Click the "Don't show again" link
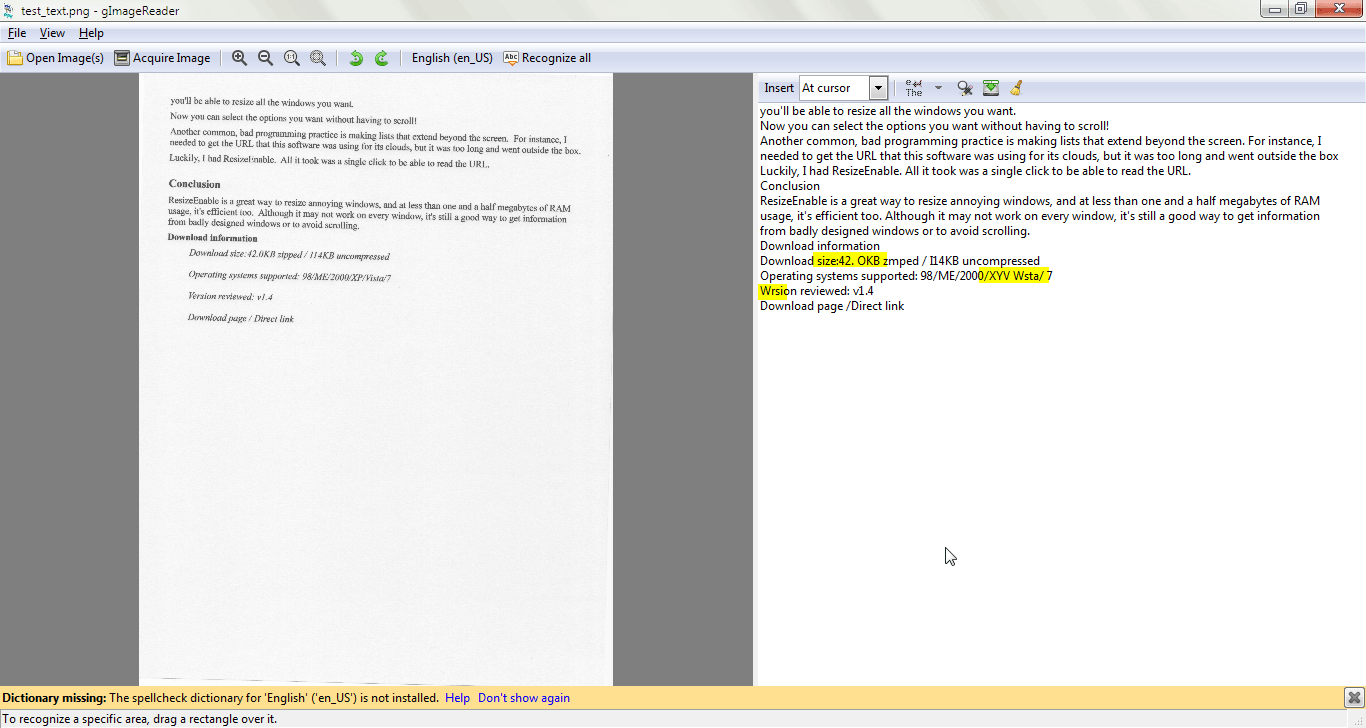The height and width of the screenshot is (728, 1366). [x=523, y=698]
